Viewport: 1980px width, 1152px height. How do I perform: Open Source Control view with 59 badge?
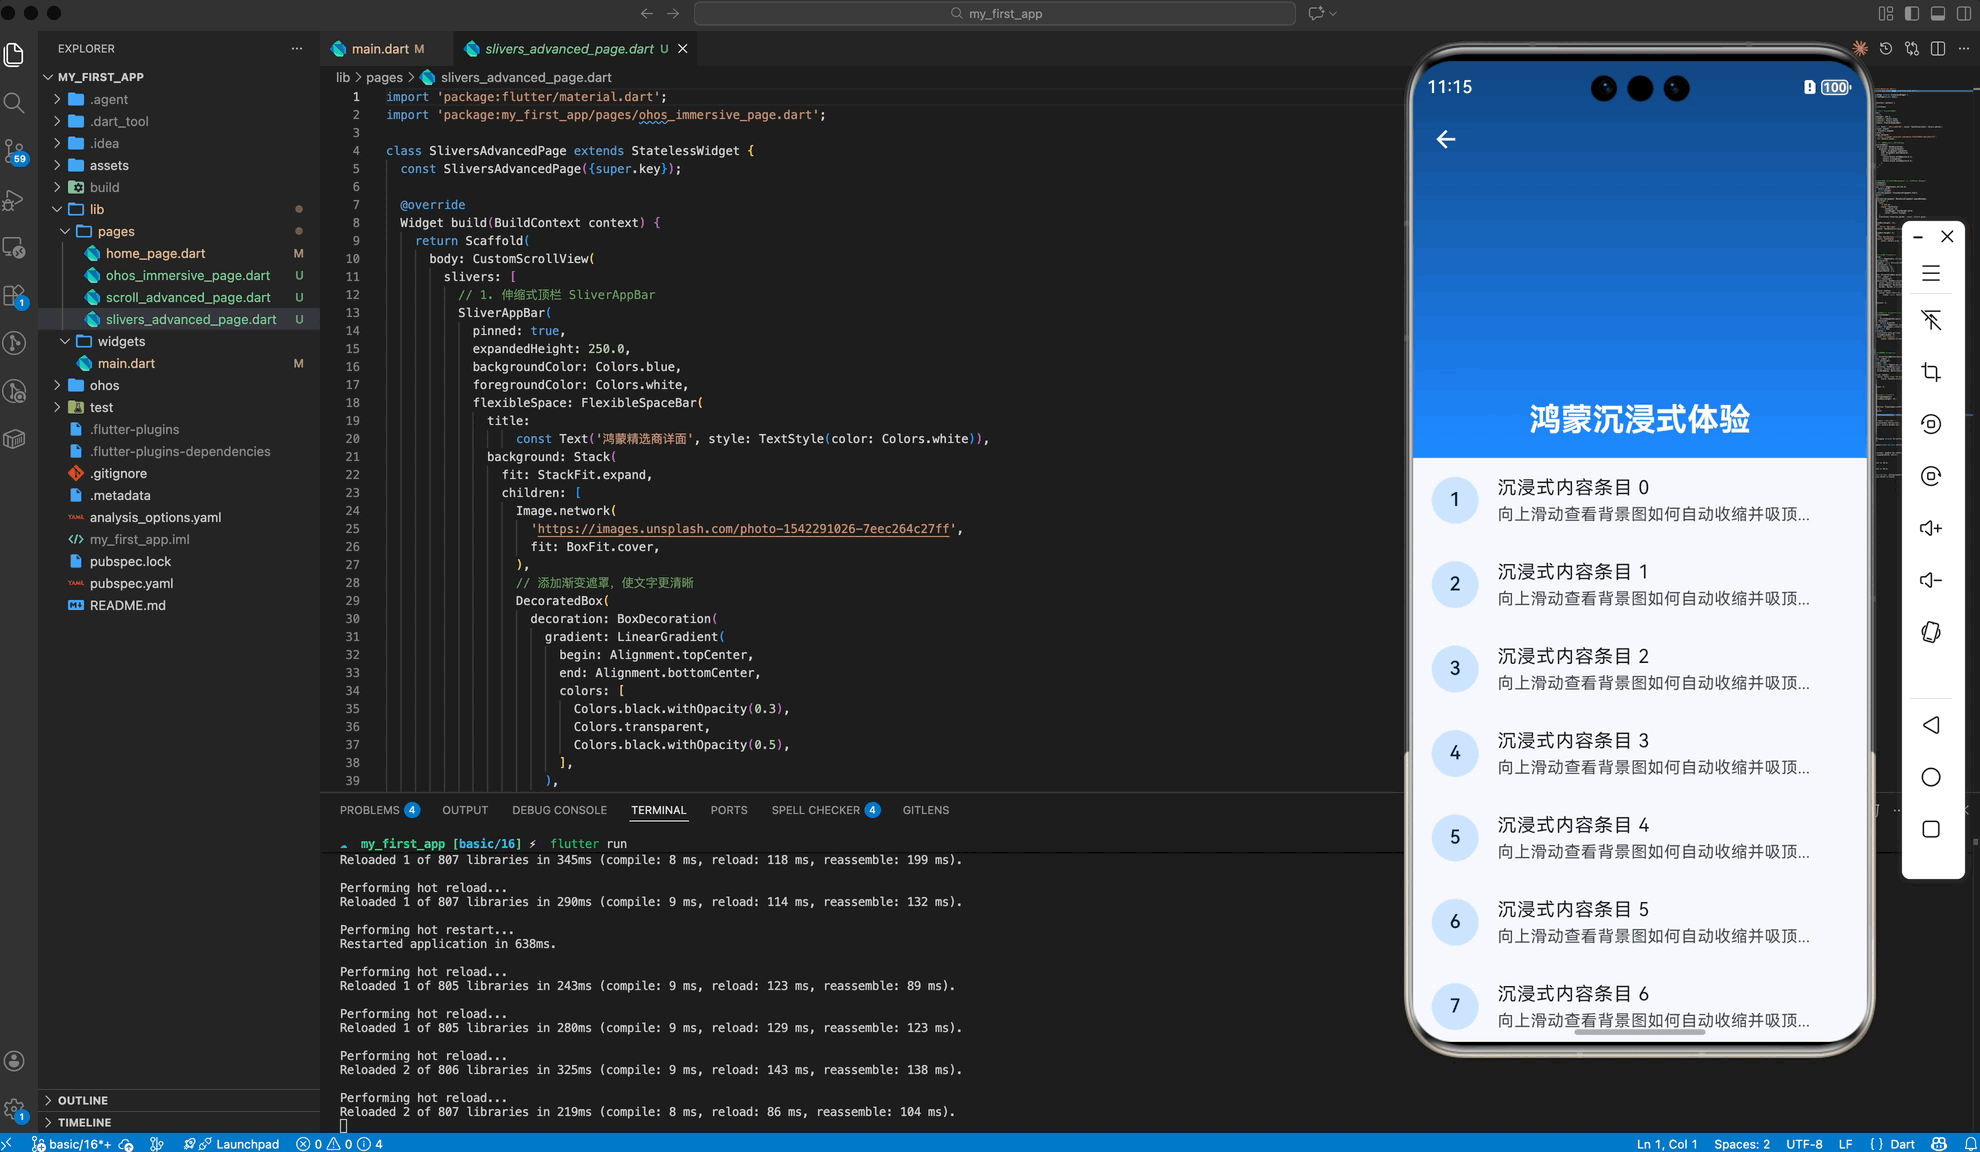tap(14, 151)
